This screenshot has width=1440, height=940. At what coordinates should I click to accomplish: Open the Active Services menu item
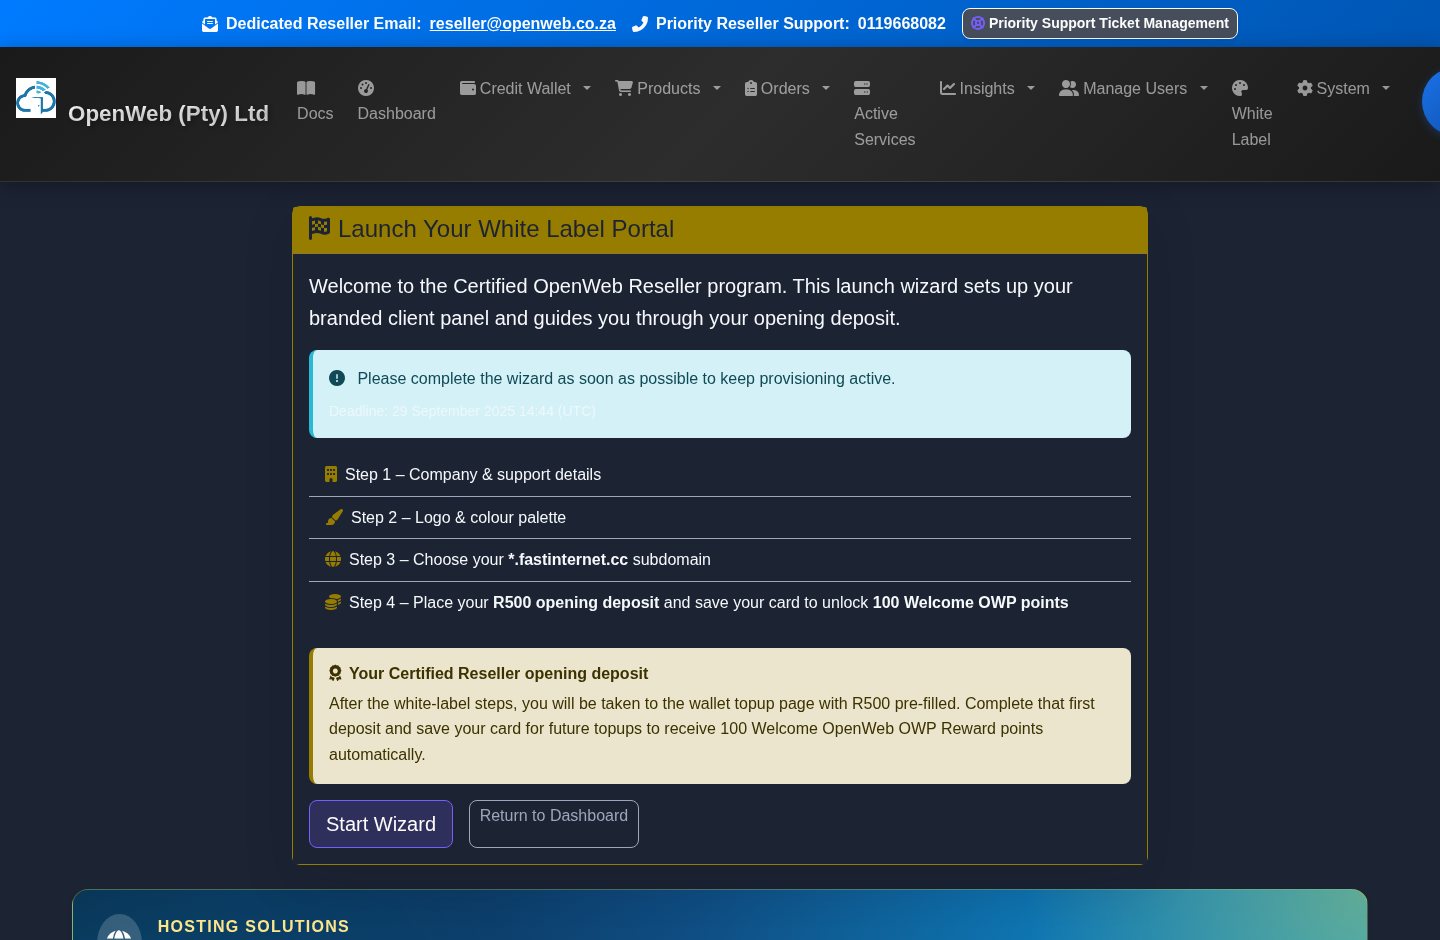point(884,114)
